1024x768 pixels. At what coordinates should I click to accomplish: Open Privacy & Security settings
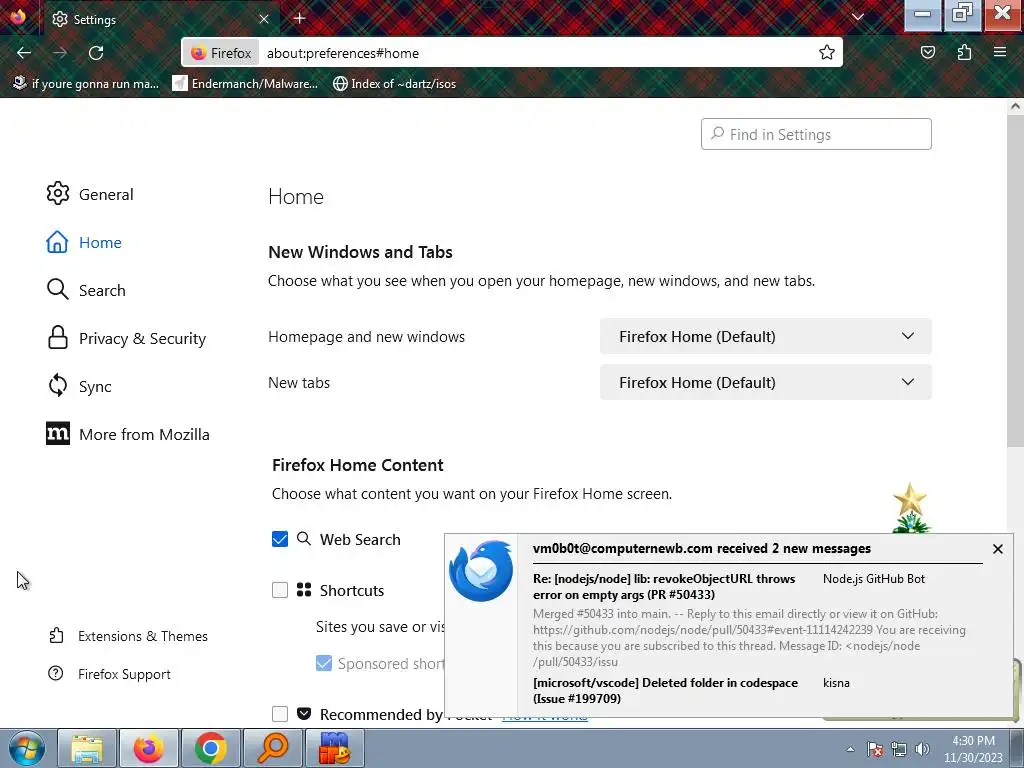click(x=126, y=338)
